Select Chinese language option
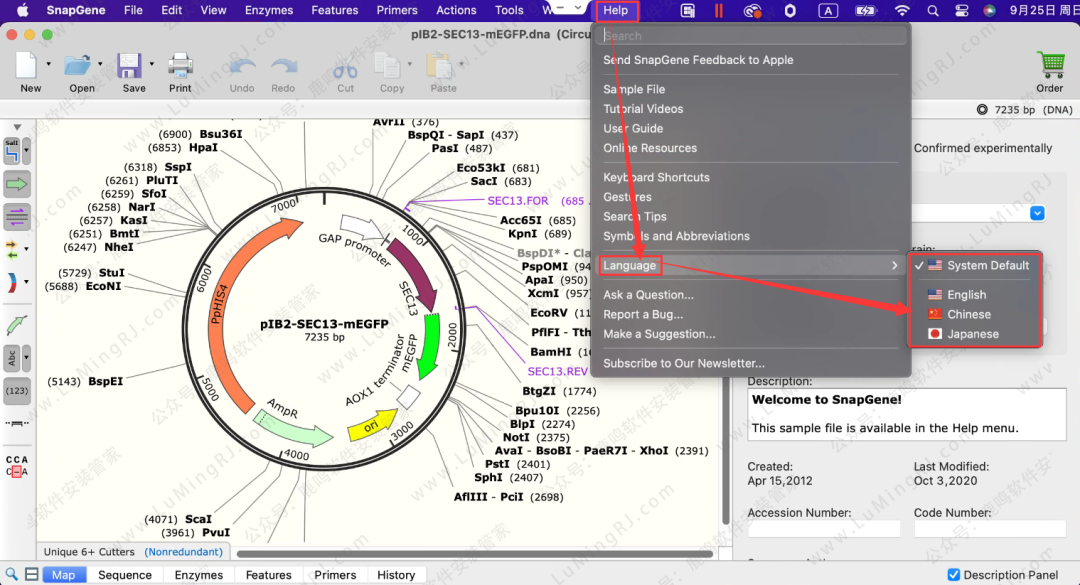1080x585 pixels. [x=968, y=314]
